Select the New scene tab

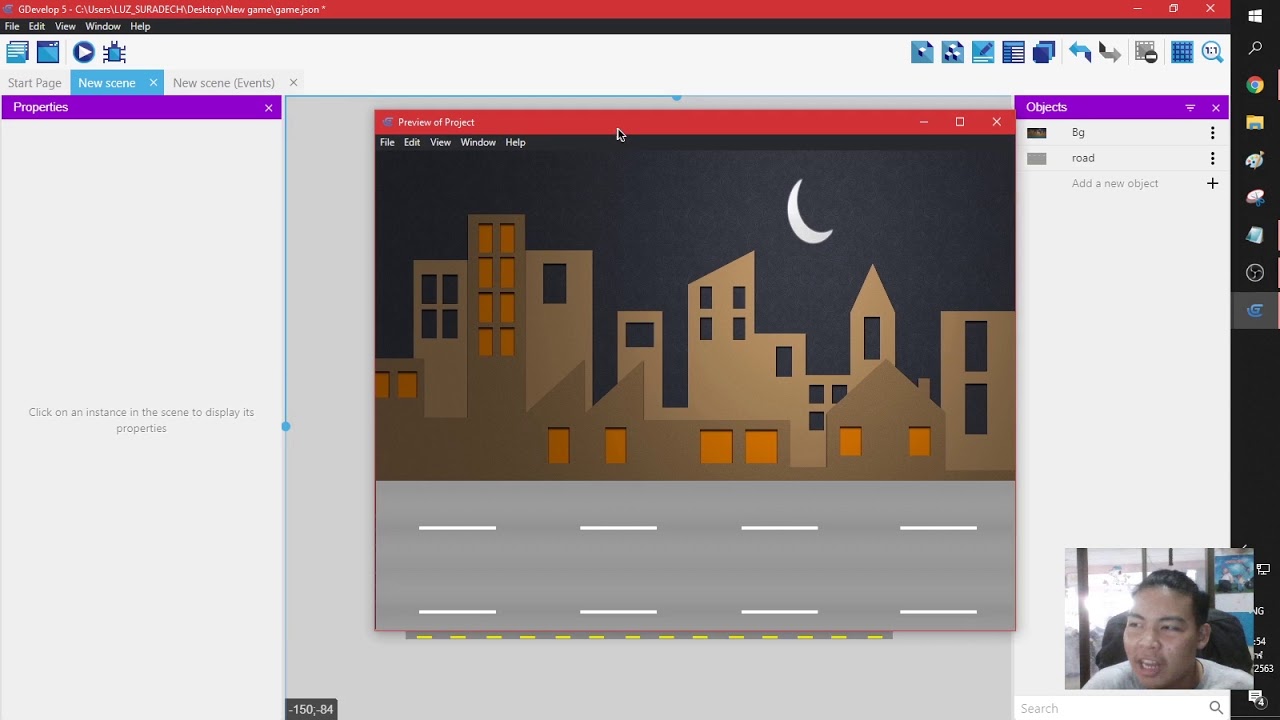(x=107, y=83)
